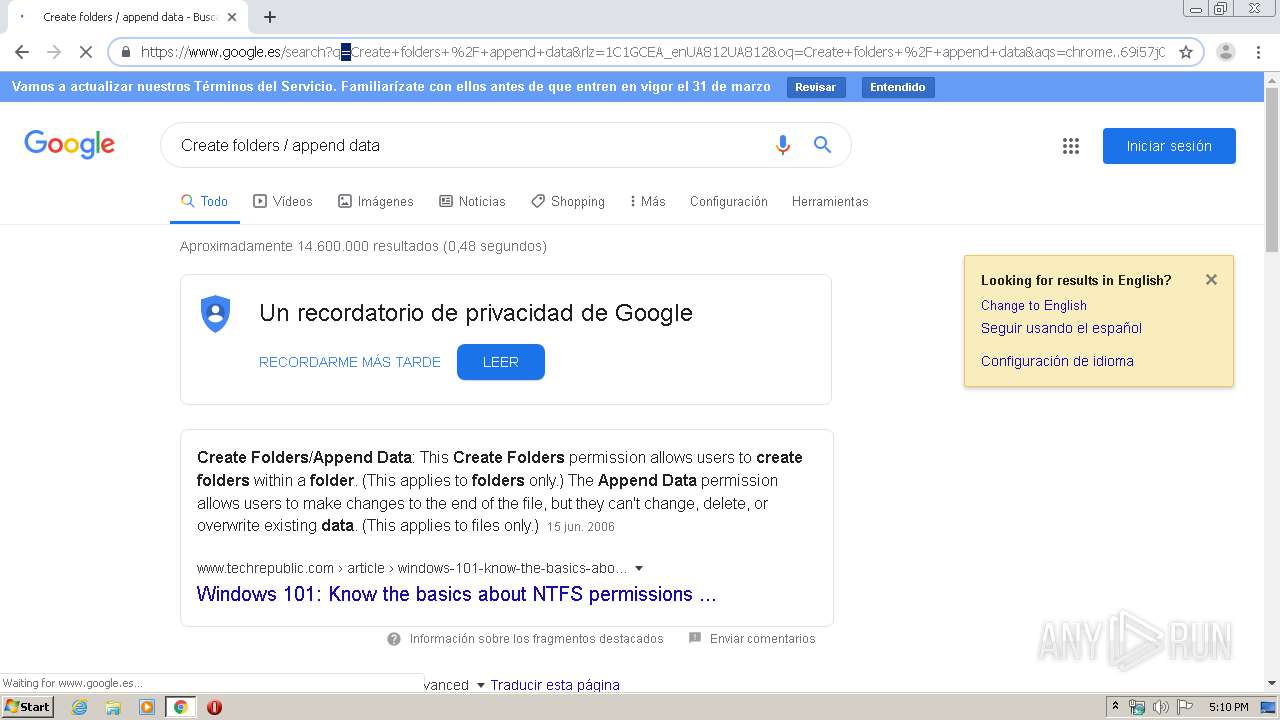This screenshot has width=1280, height=720.
Task: Show hidden tray icons arrow
Action: 1115,707
